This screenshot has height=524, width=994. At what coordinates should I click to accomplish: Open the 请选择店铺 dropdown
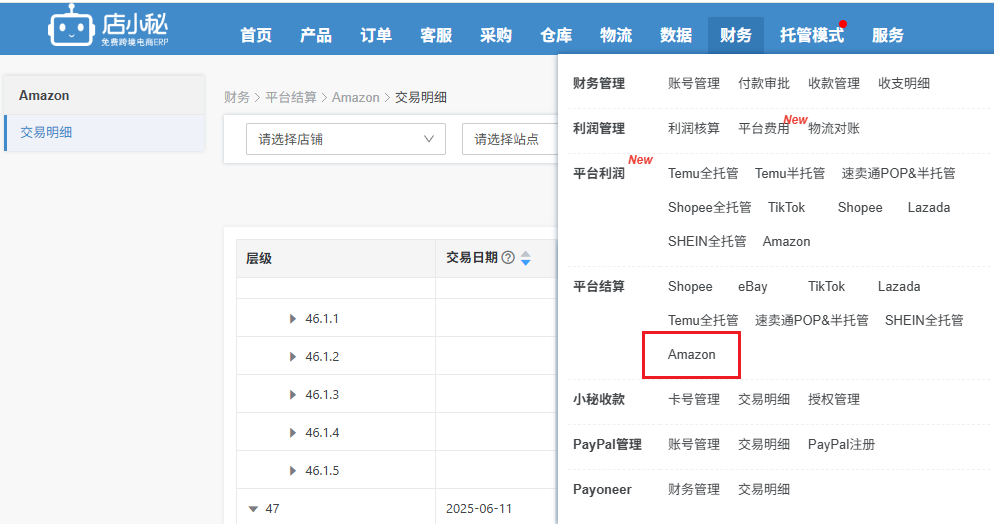coord(345,139)
